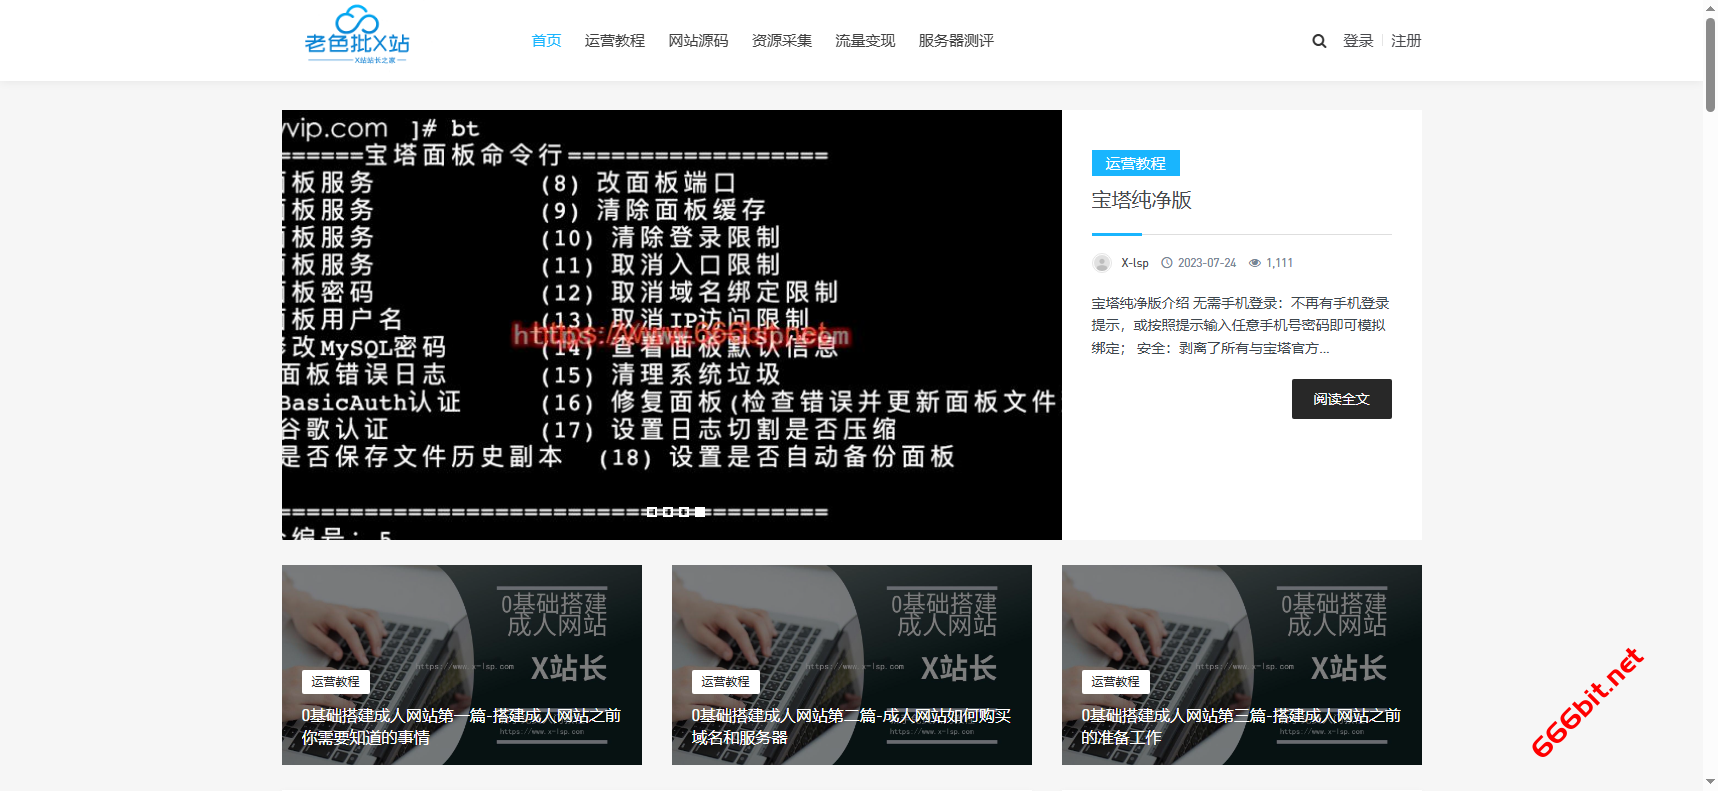Click the 老色批X站 site logo
This screenshot has width=1718, height=791.
(357, 36)
